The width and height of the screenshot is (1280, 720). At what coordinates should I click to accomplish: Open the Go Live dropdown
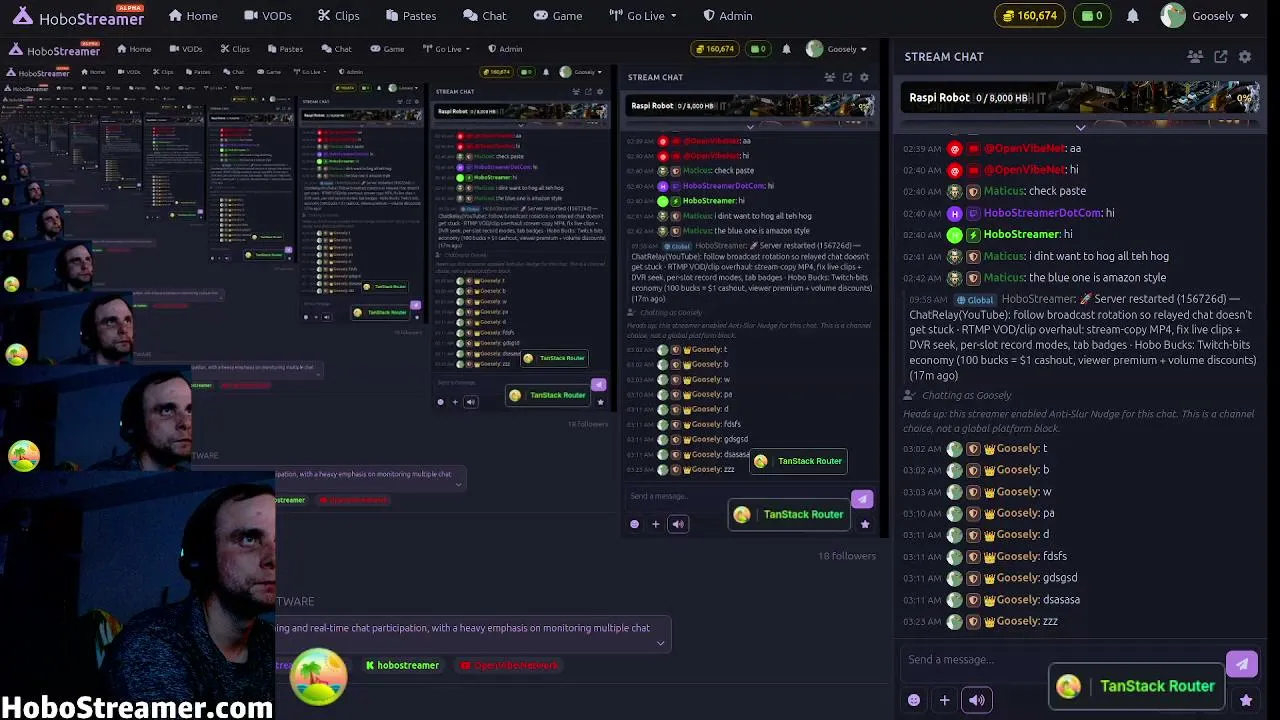click(643, 16)
